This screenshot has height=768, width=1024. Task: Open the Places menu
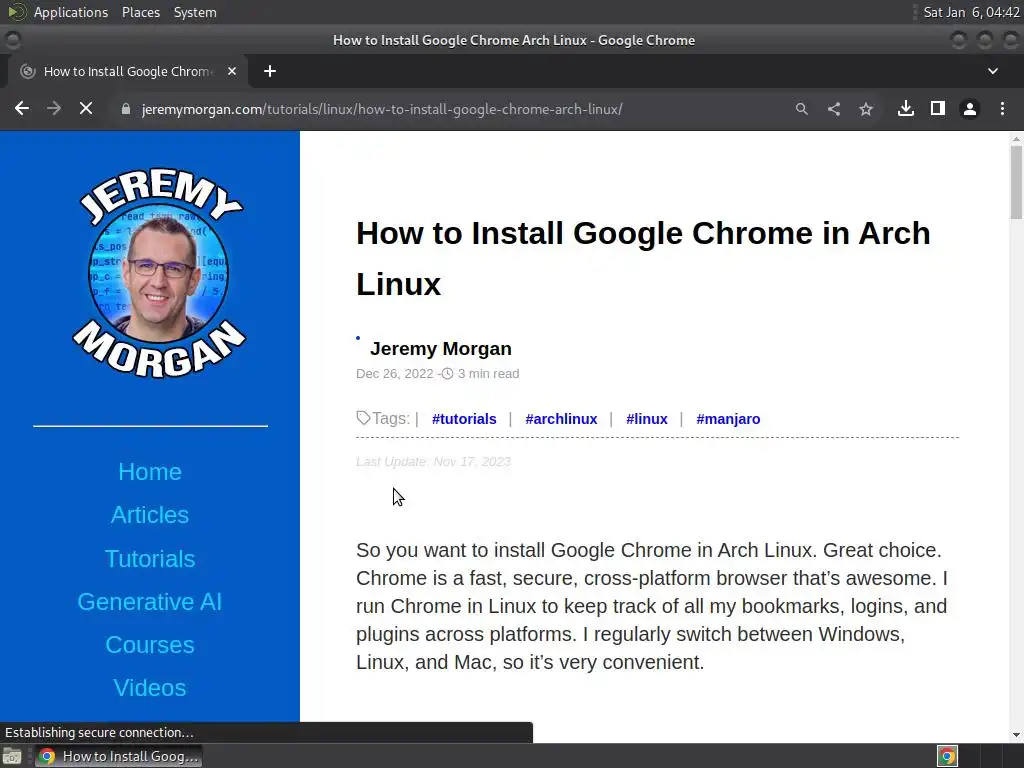tap(140, 12)
